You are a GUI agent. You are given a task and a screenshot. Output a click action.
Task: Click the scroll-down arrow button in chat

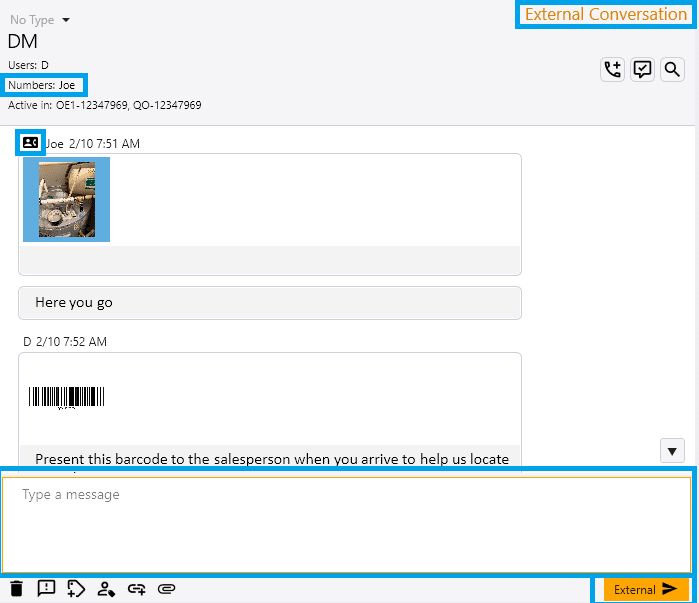pyautogui.click(x=672, y=450)
